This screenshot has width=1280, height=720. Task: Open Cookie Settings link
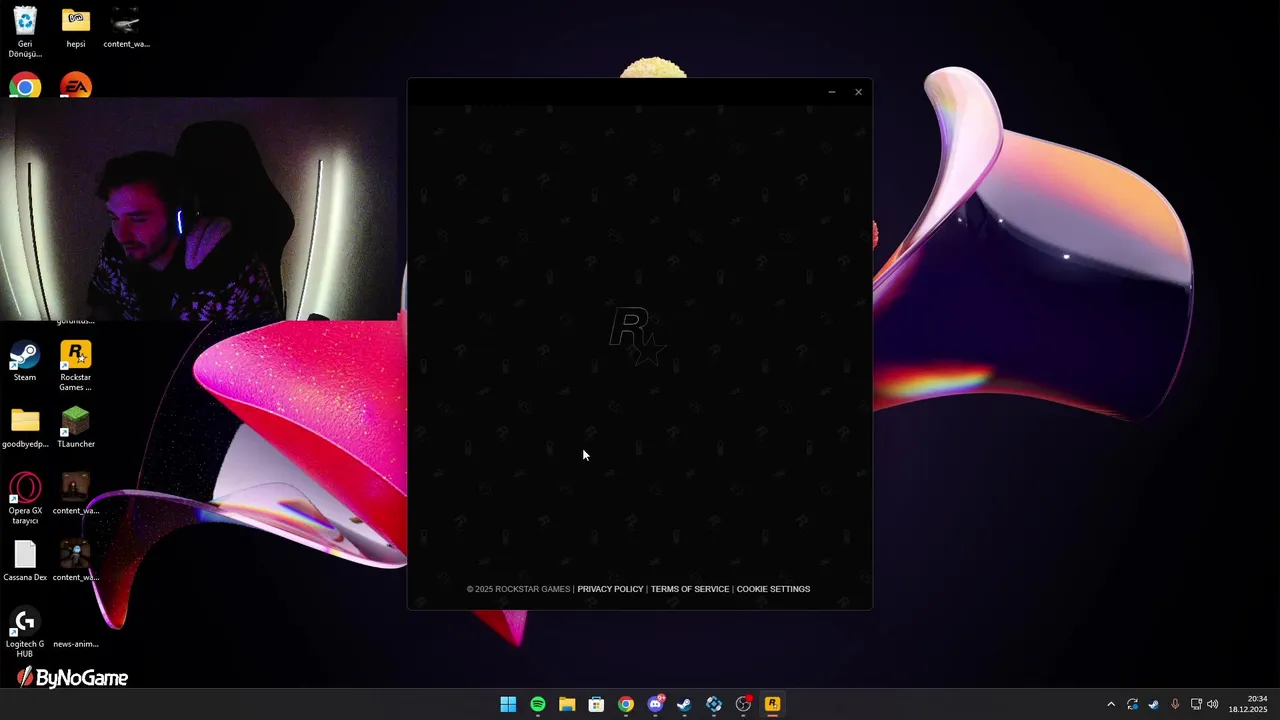pos(773,589)
